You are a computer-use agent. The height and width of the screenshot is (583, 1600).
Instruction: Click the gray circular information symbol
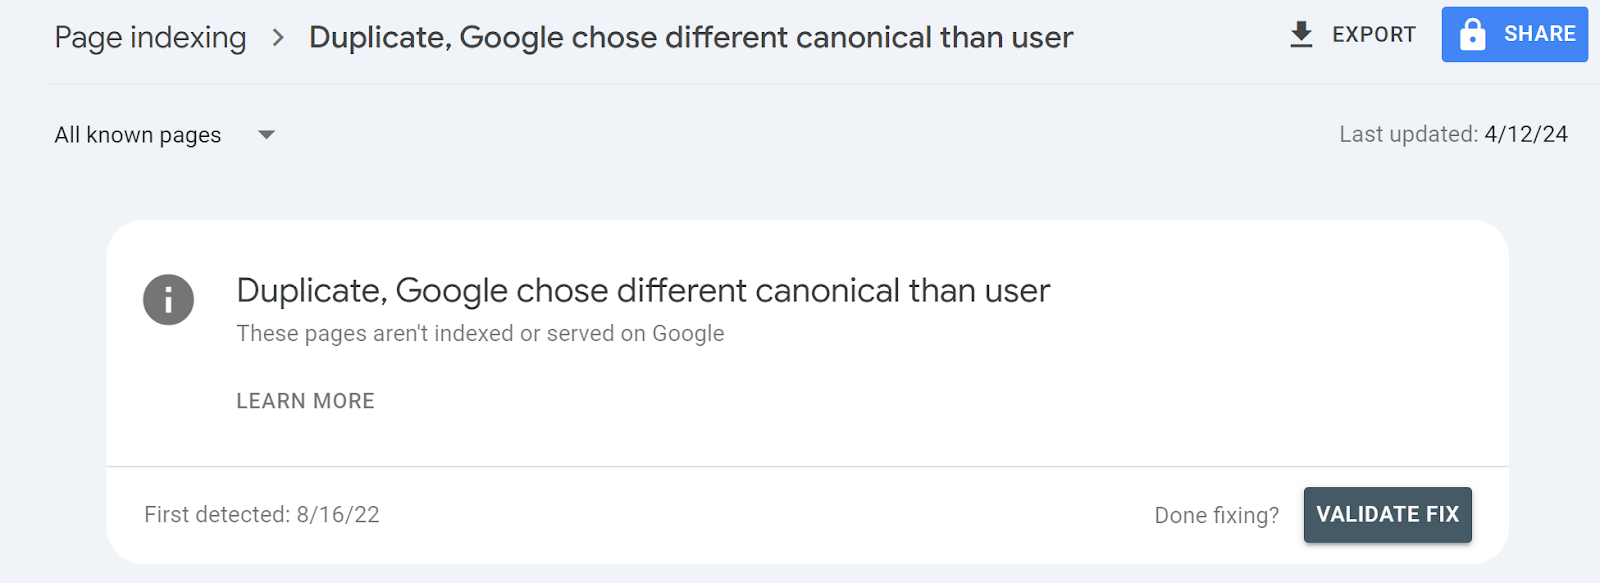(168, 299)
